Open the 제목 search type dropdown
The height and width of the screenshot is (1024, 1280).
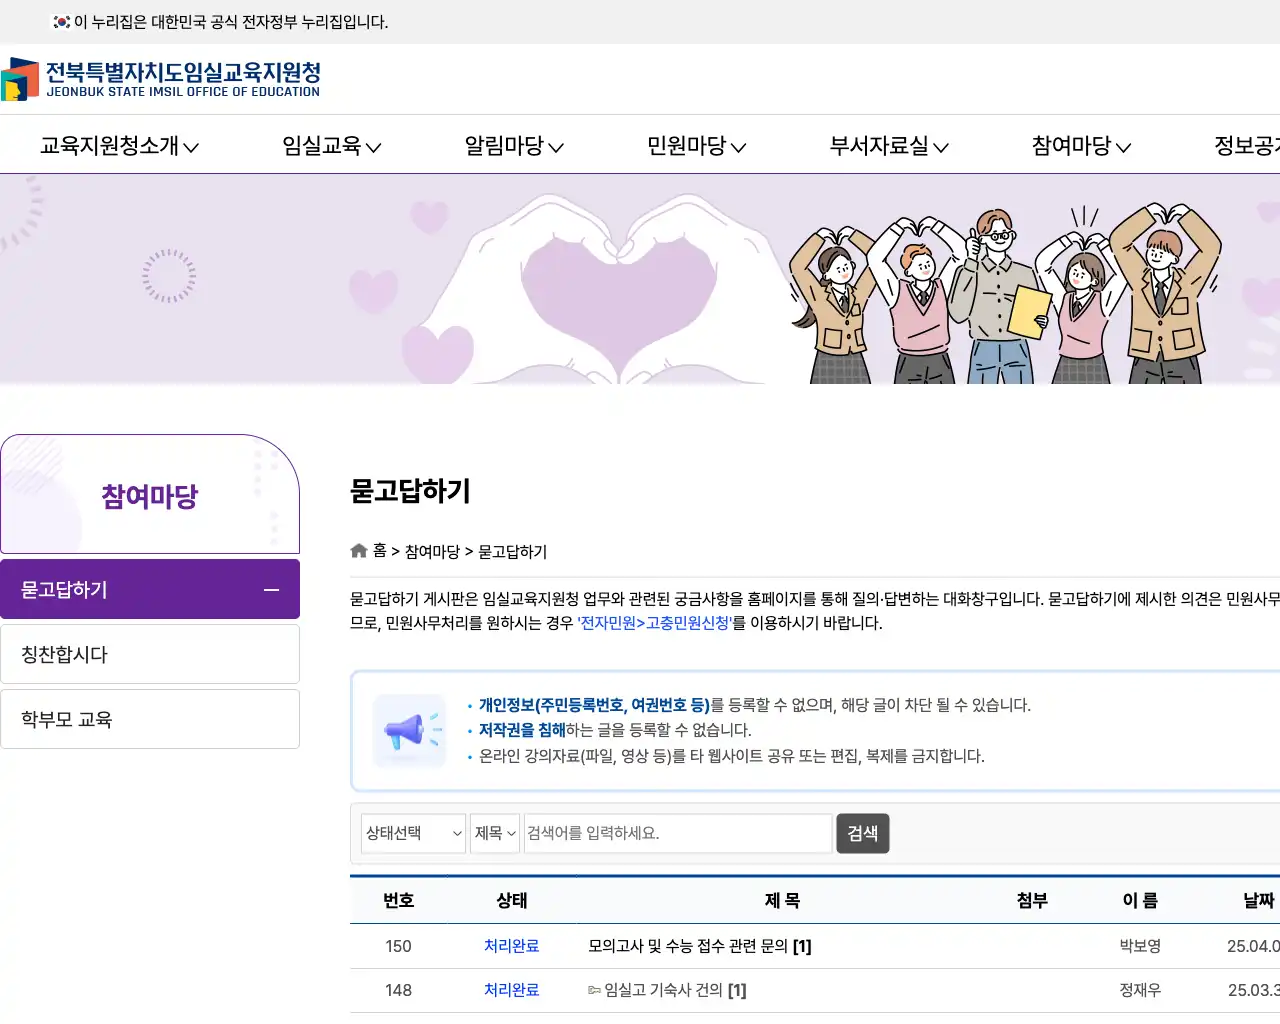click(x=494, y=833)
